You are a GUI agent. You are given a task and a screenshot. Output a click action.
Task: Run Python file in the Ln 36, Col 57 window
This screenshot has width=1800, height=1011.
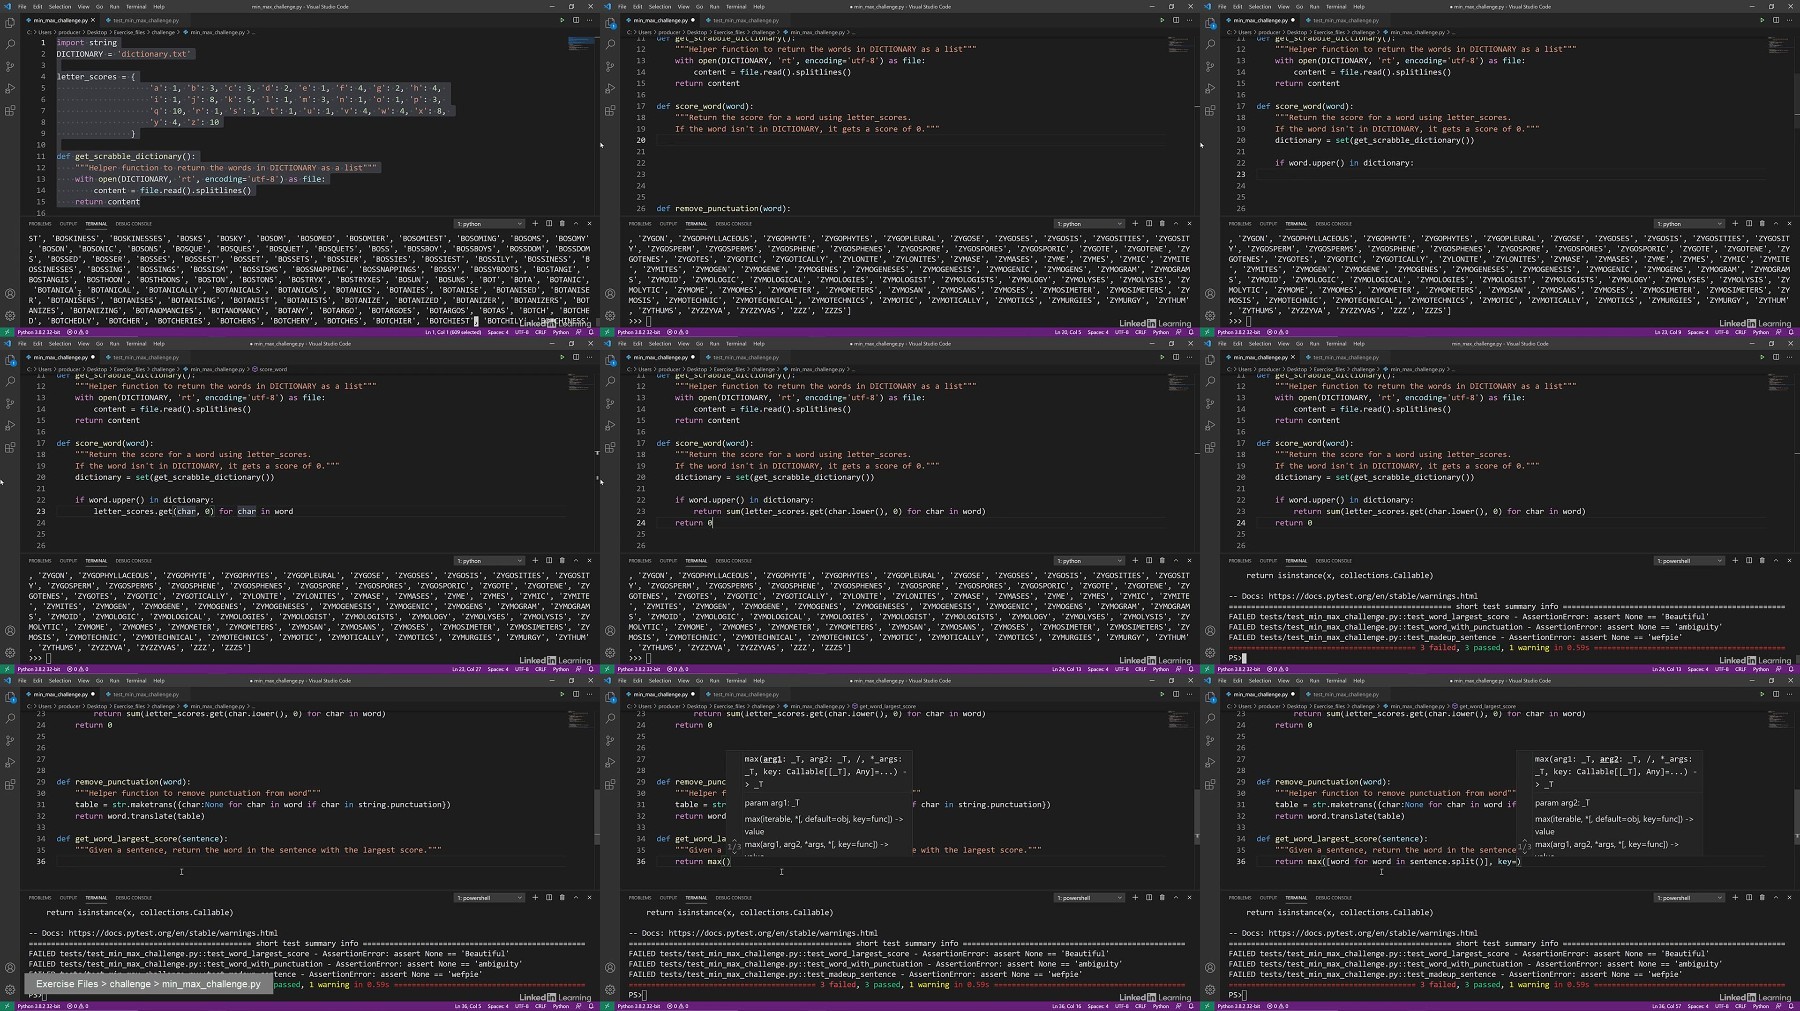pos(1762,694)
